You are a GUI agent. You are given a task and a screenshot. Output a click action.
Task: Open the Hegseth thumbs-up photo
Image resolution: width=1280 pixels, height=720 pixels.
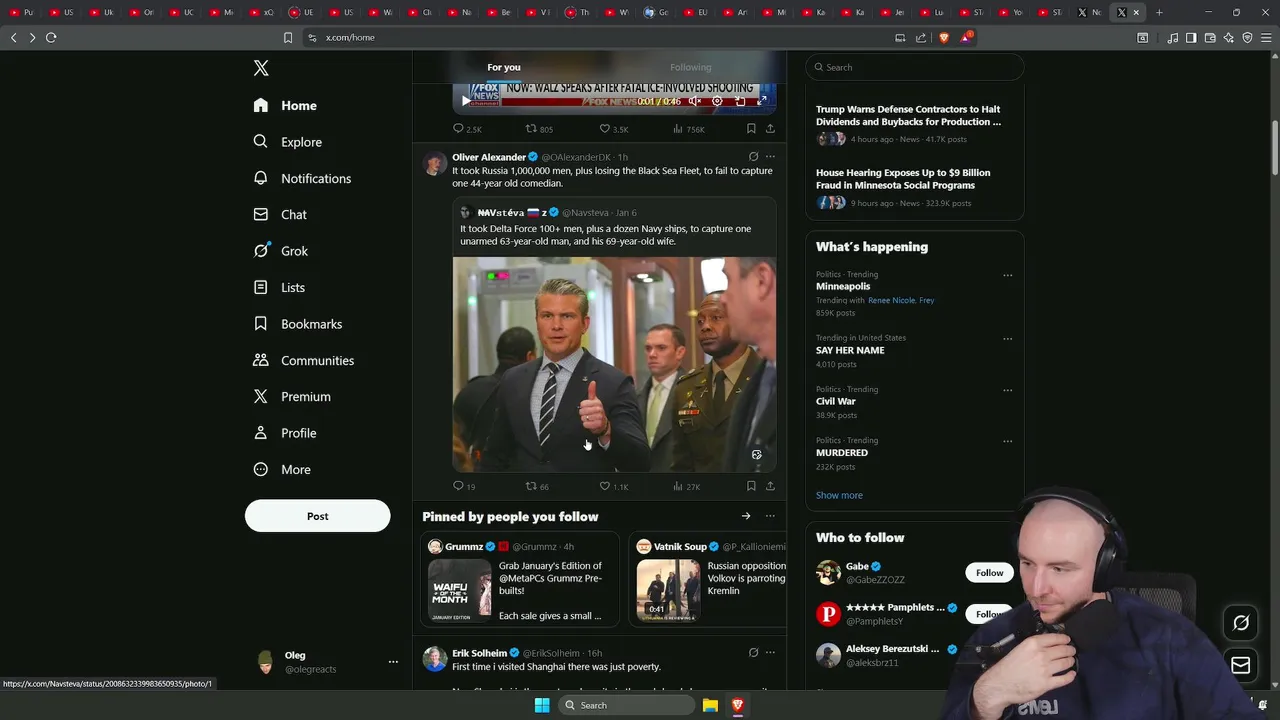[614, 364]
